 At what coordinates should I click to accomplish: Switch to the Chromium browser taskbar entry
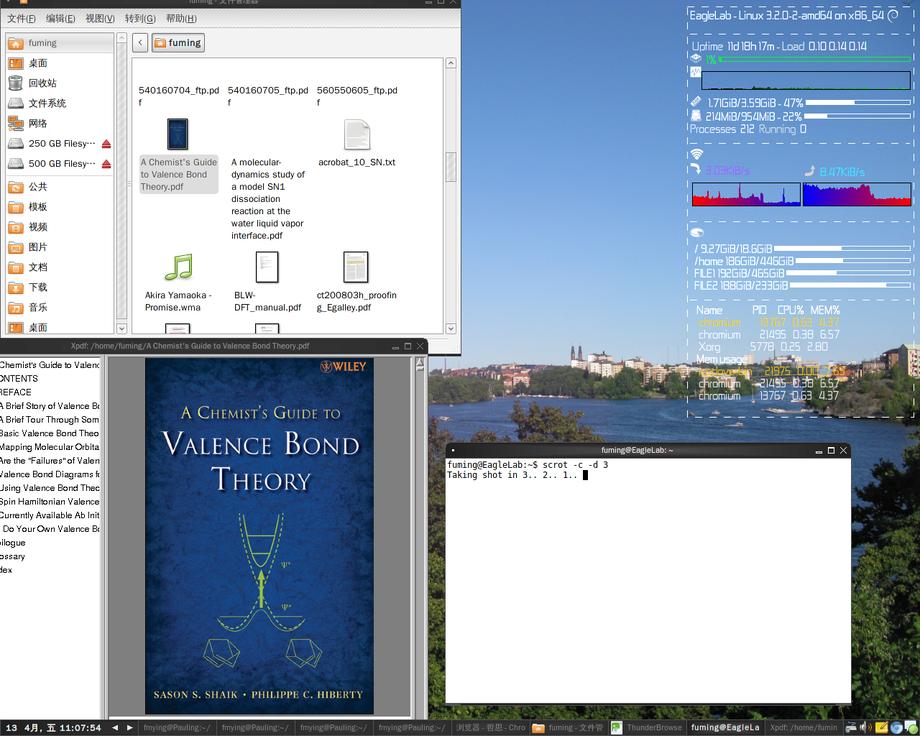pos(491,728)
